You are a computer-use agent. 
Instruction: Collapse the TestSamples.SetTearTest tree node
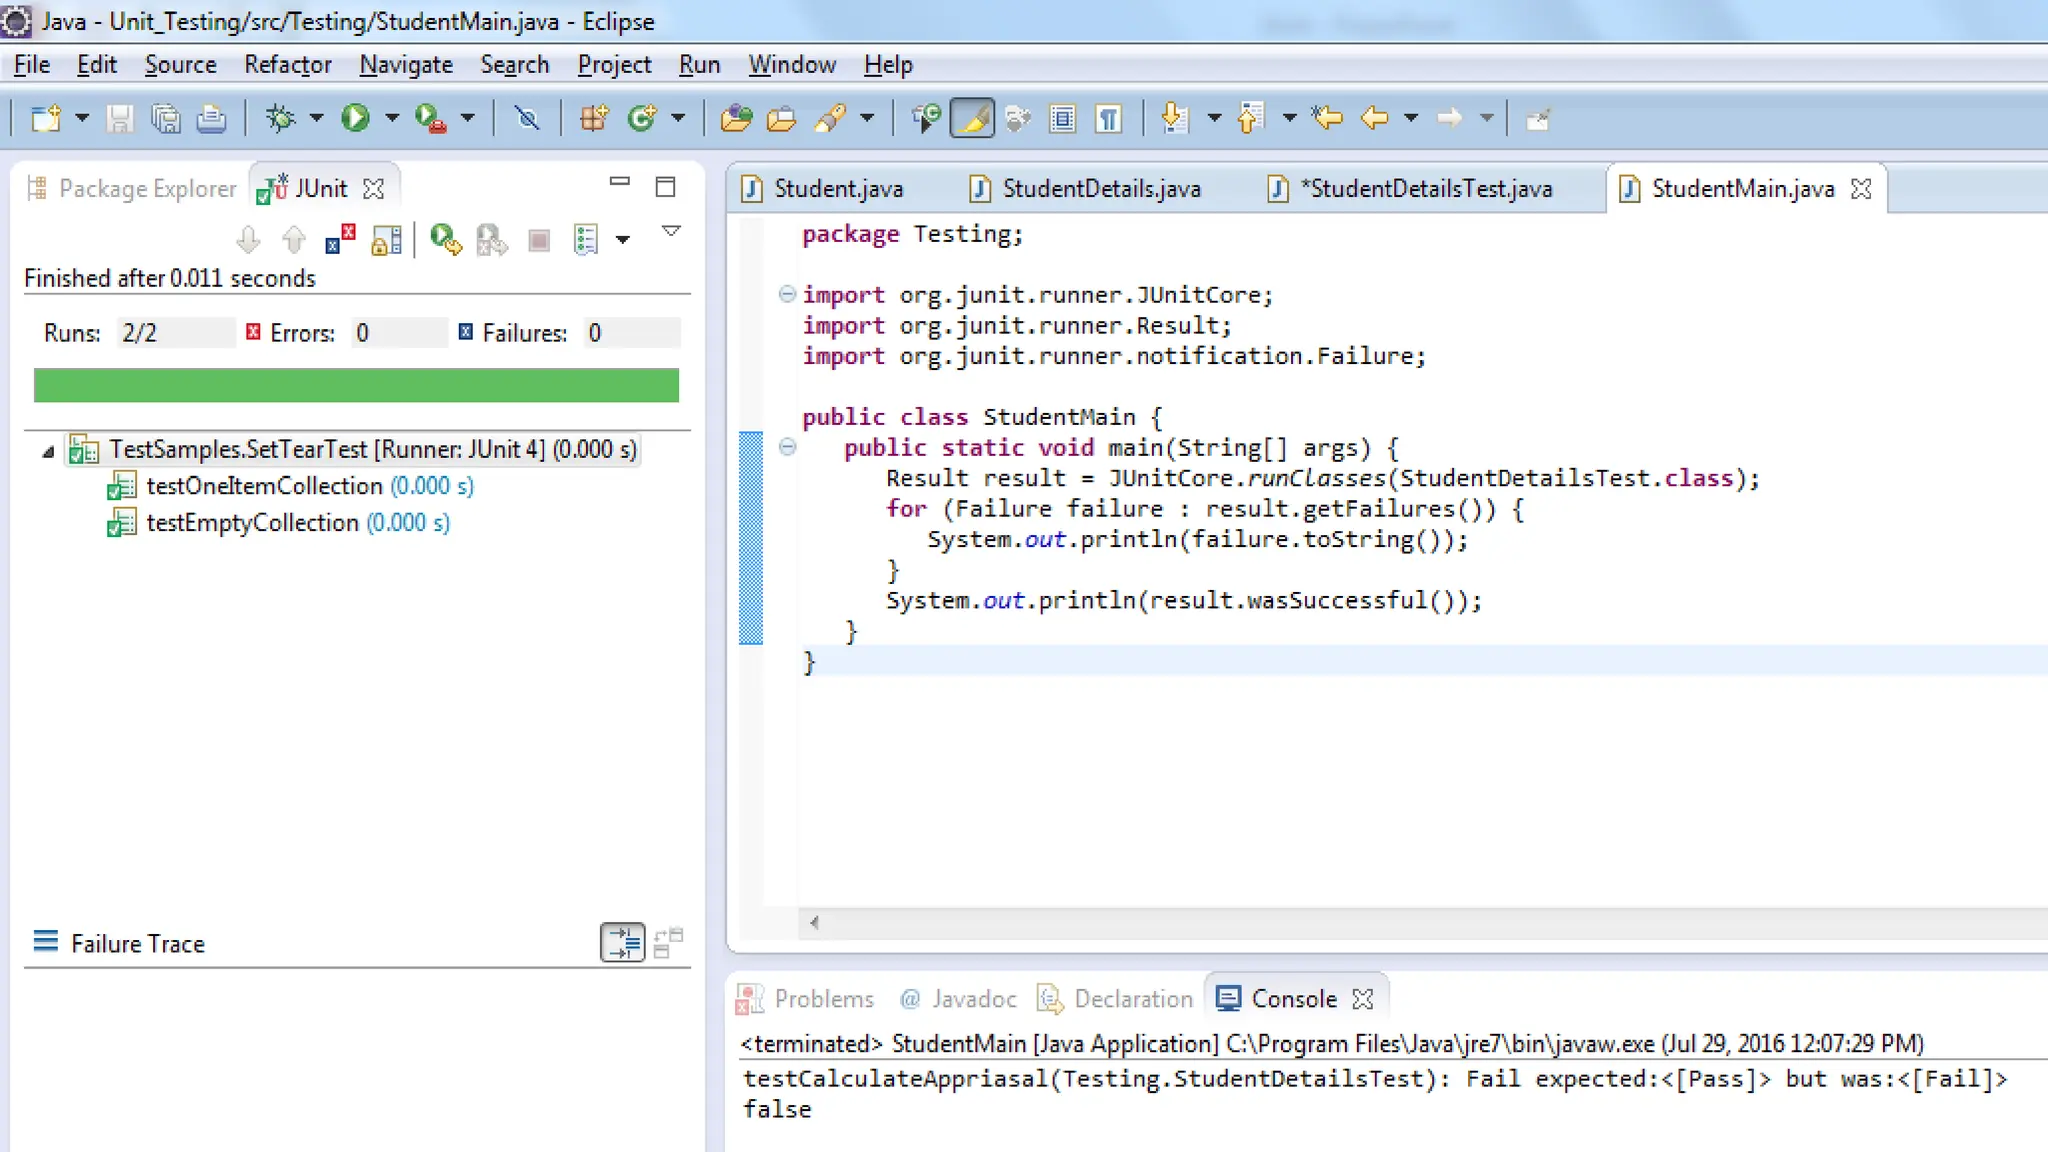pyautogui.click(x=48, y=451)
